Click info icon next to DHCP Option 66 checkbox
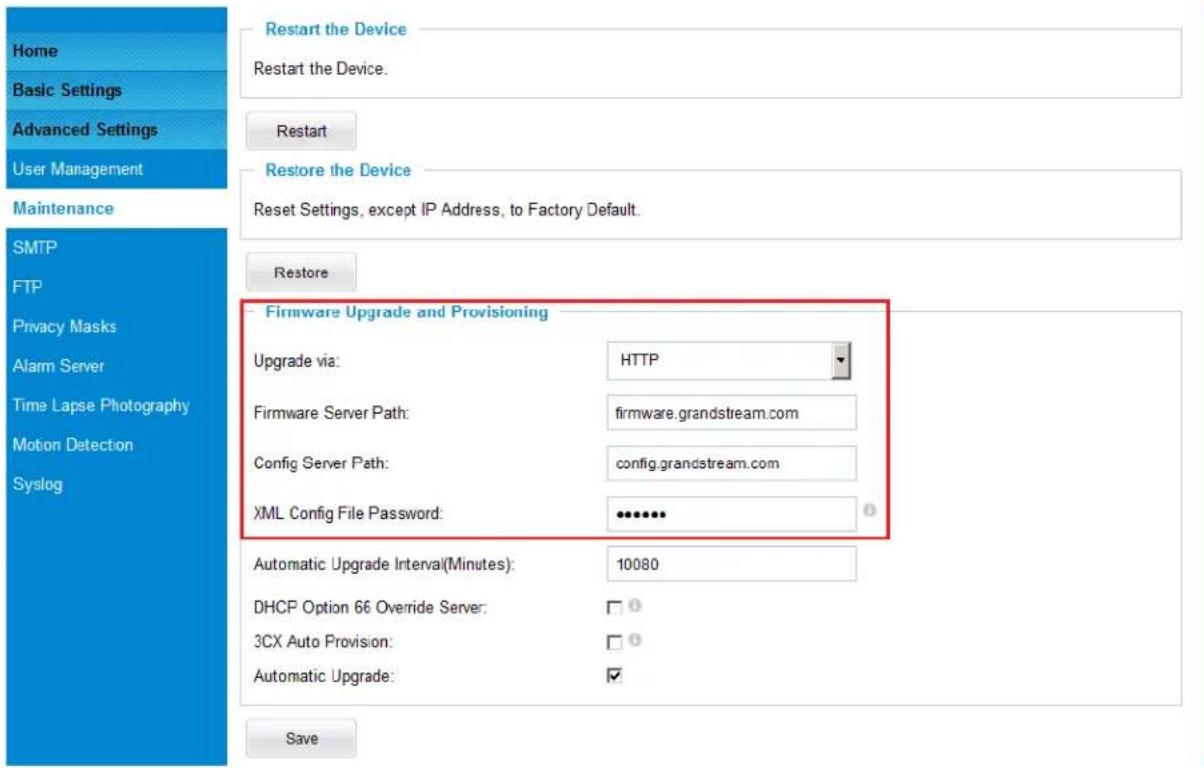The height and width of the screenshot is (768, 1204). 634,605
